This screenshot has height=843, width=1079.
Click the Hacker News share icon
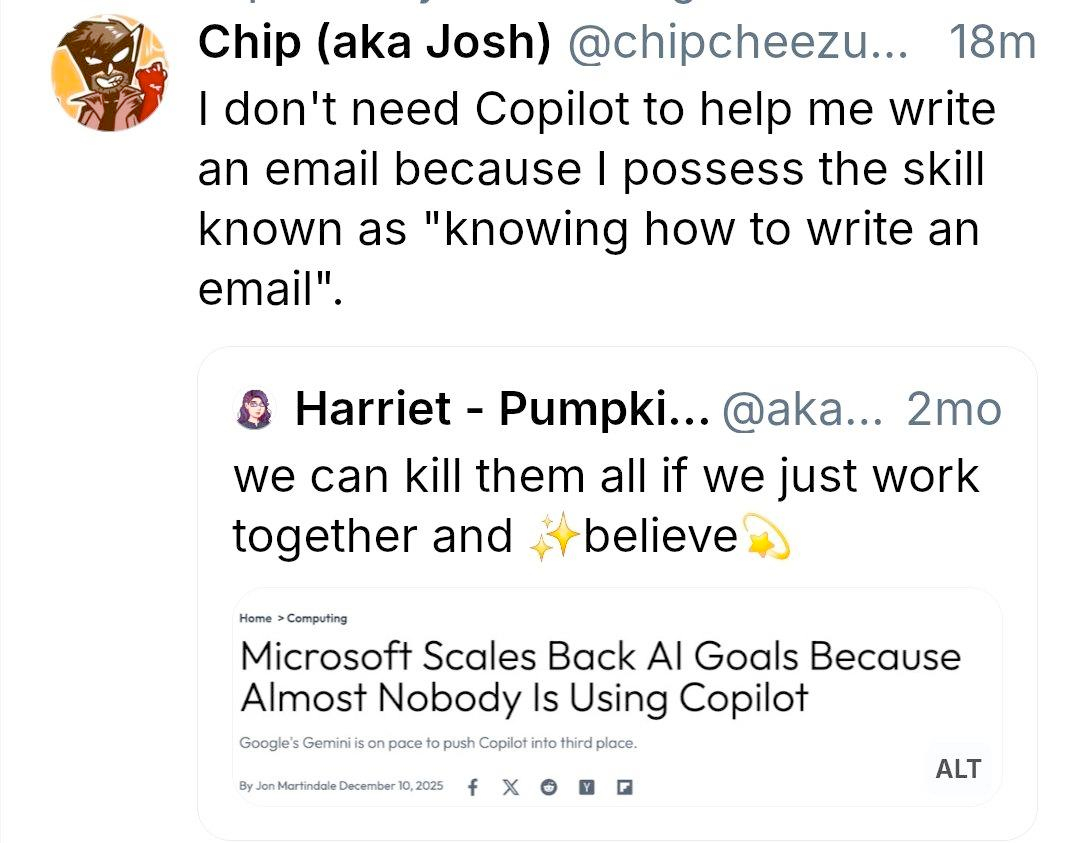[587, 786]
